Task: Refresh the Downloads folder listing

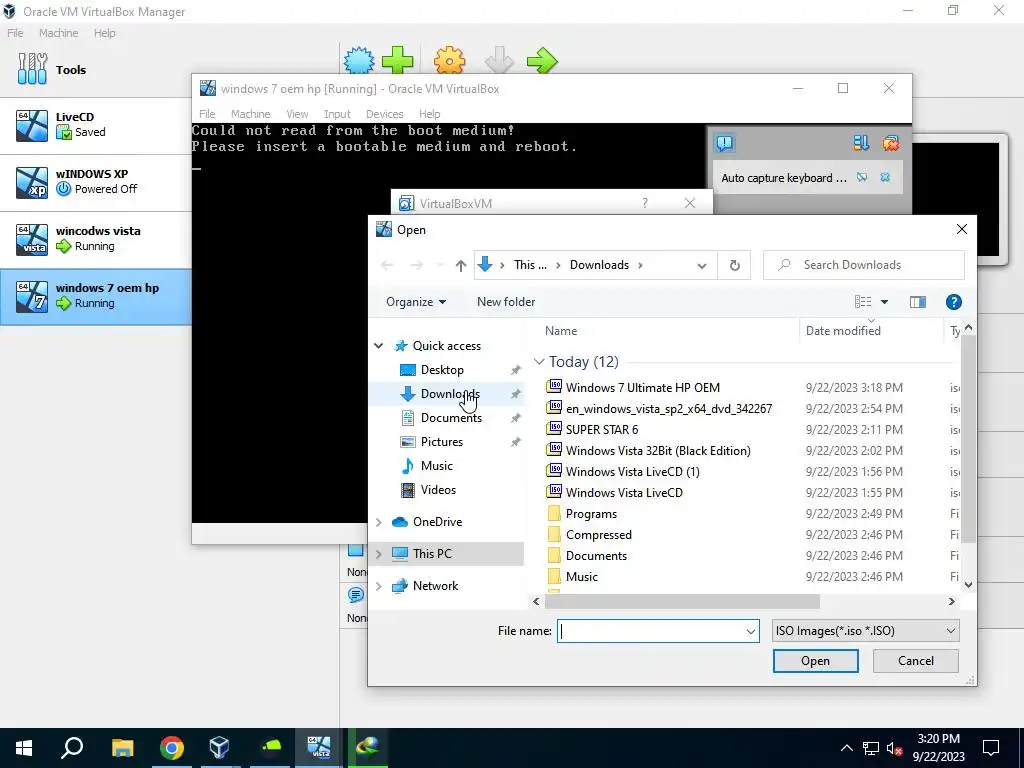Action: [x=735, y=265]
